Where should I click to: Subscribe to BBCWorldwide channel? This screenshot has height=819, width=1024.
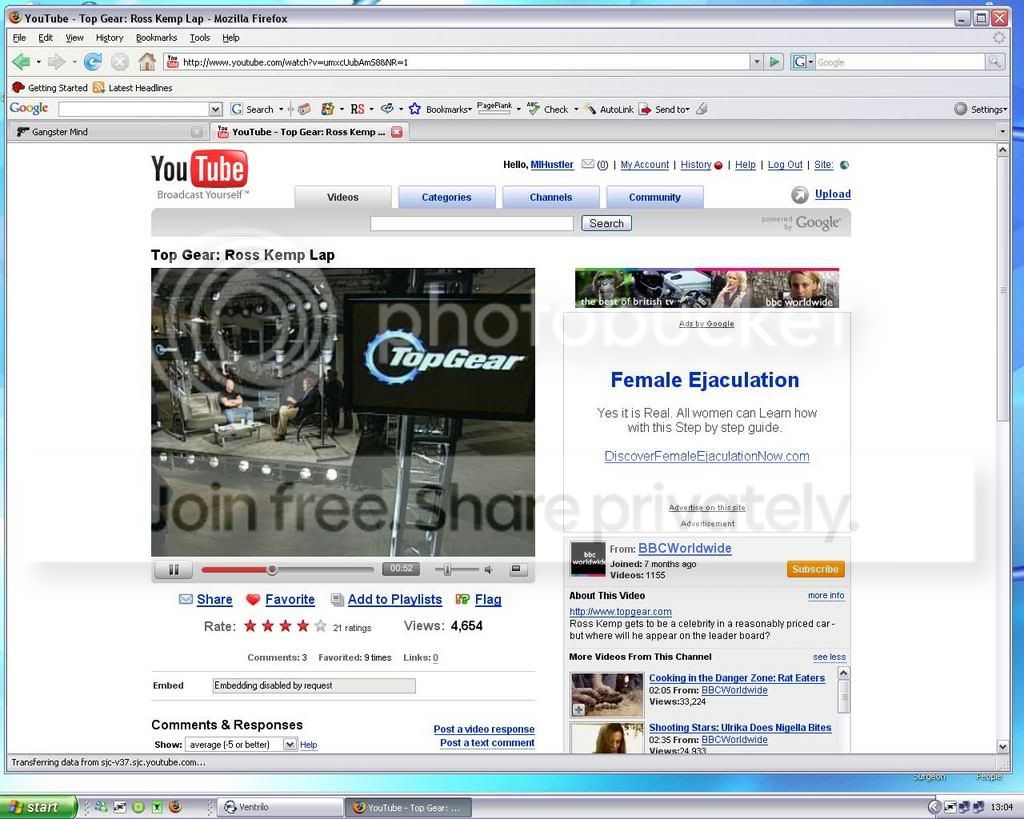tap(815, 569)
